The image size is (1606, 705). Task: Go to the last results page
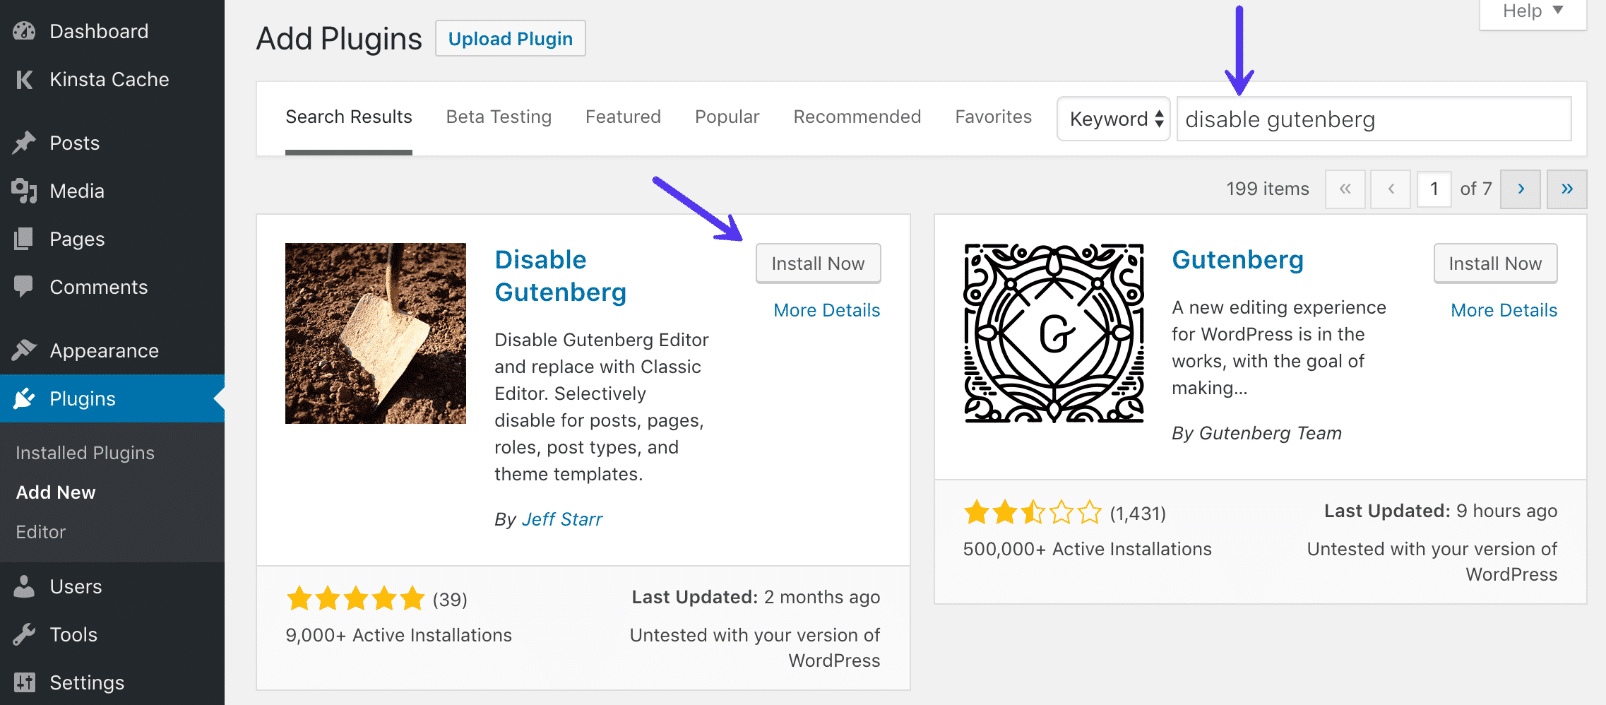pyautogui.click(x=1566, y=188)
